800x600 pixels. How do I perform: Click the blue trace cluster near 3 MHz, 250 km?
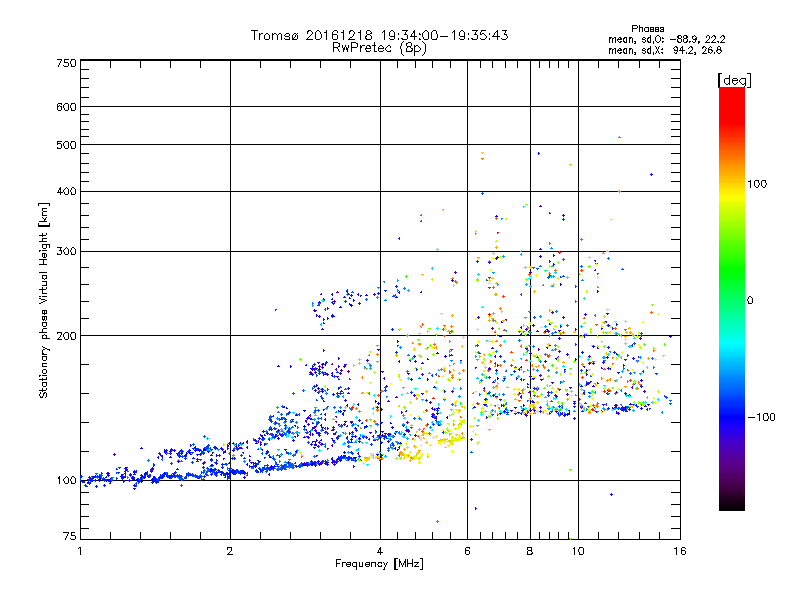pyautogui.click(x=339, y=305)
